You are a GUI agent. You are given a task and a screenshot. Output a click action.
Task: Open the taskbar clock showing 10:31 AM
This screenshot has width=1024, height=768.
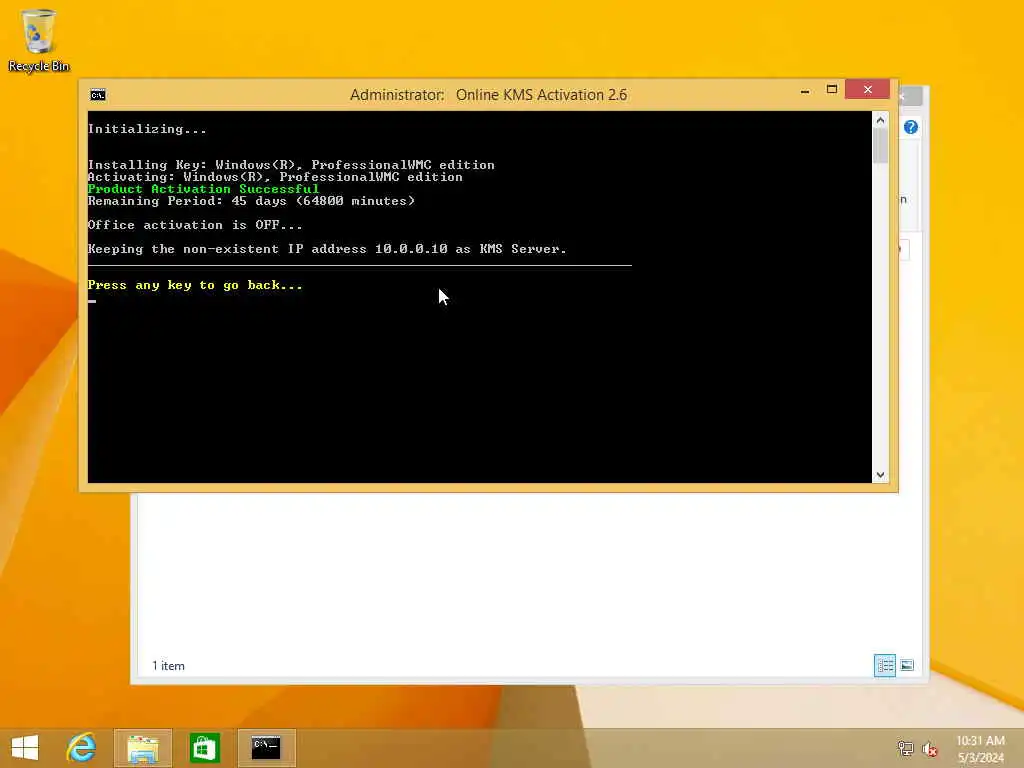pos(980,748)
